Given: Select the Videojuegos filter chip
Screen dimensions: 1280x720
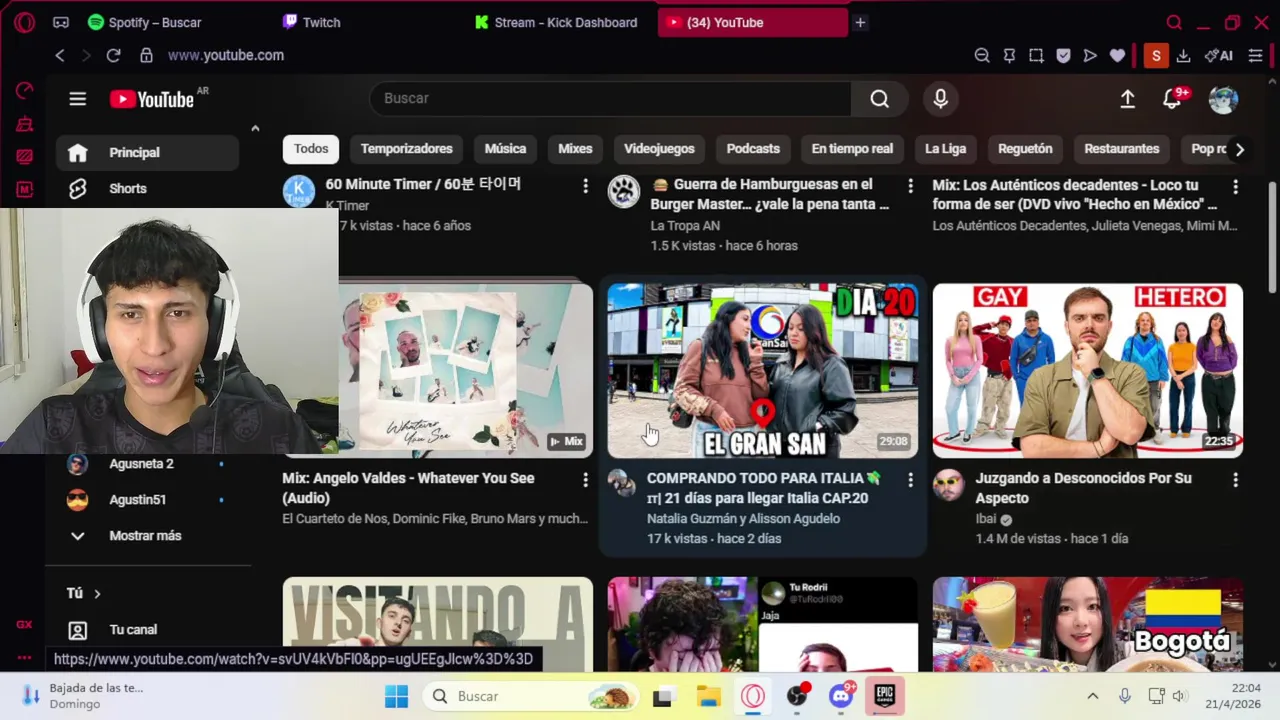Looking at the screenshot, I should coord(659,149).
